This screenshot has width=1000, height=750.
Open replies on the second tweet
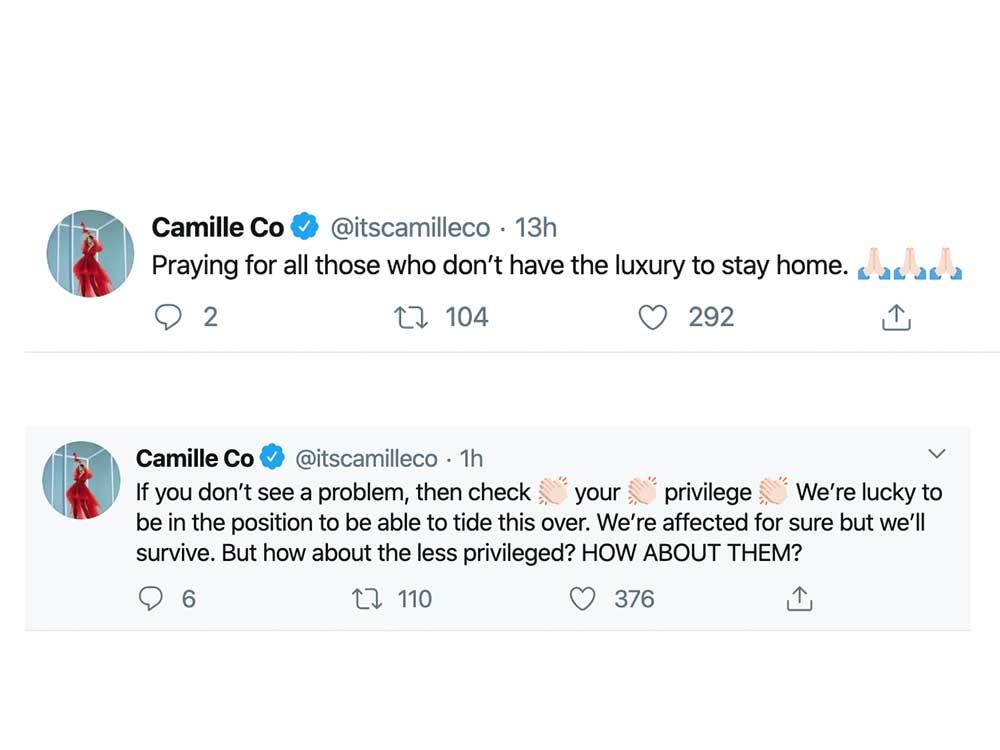(x=152, y=598)
